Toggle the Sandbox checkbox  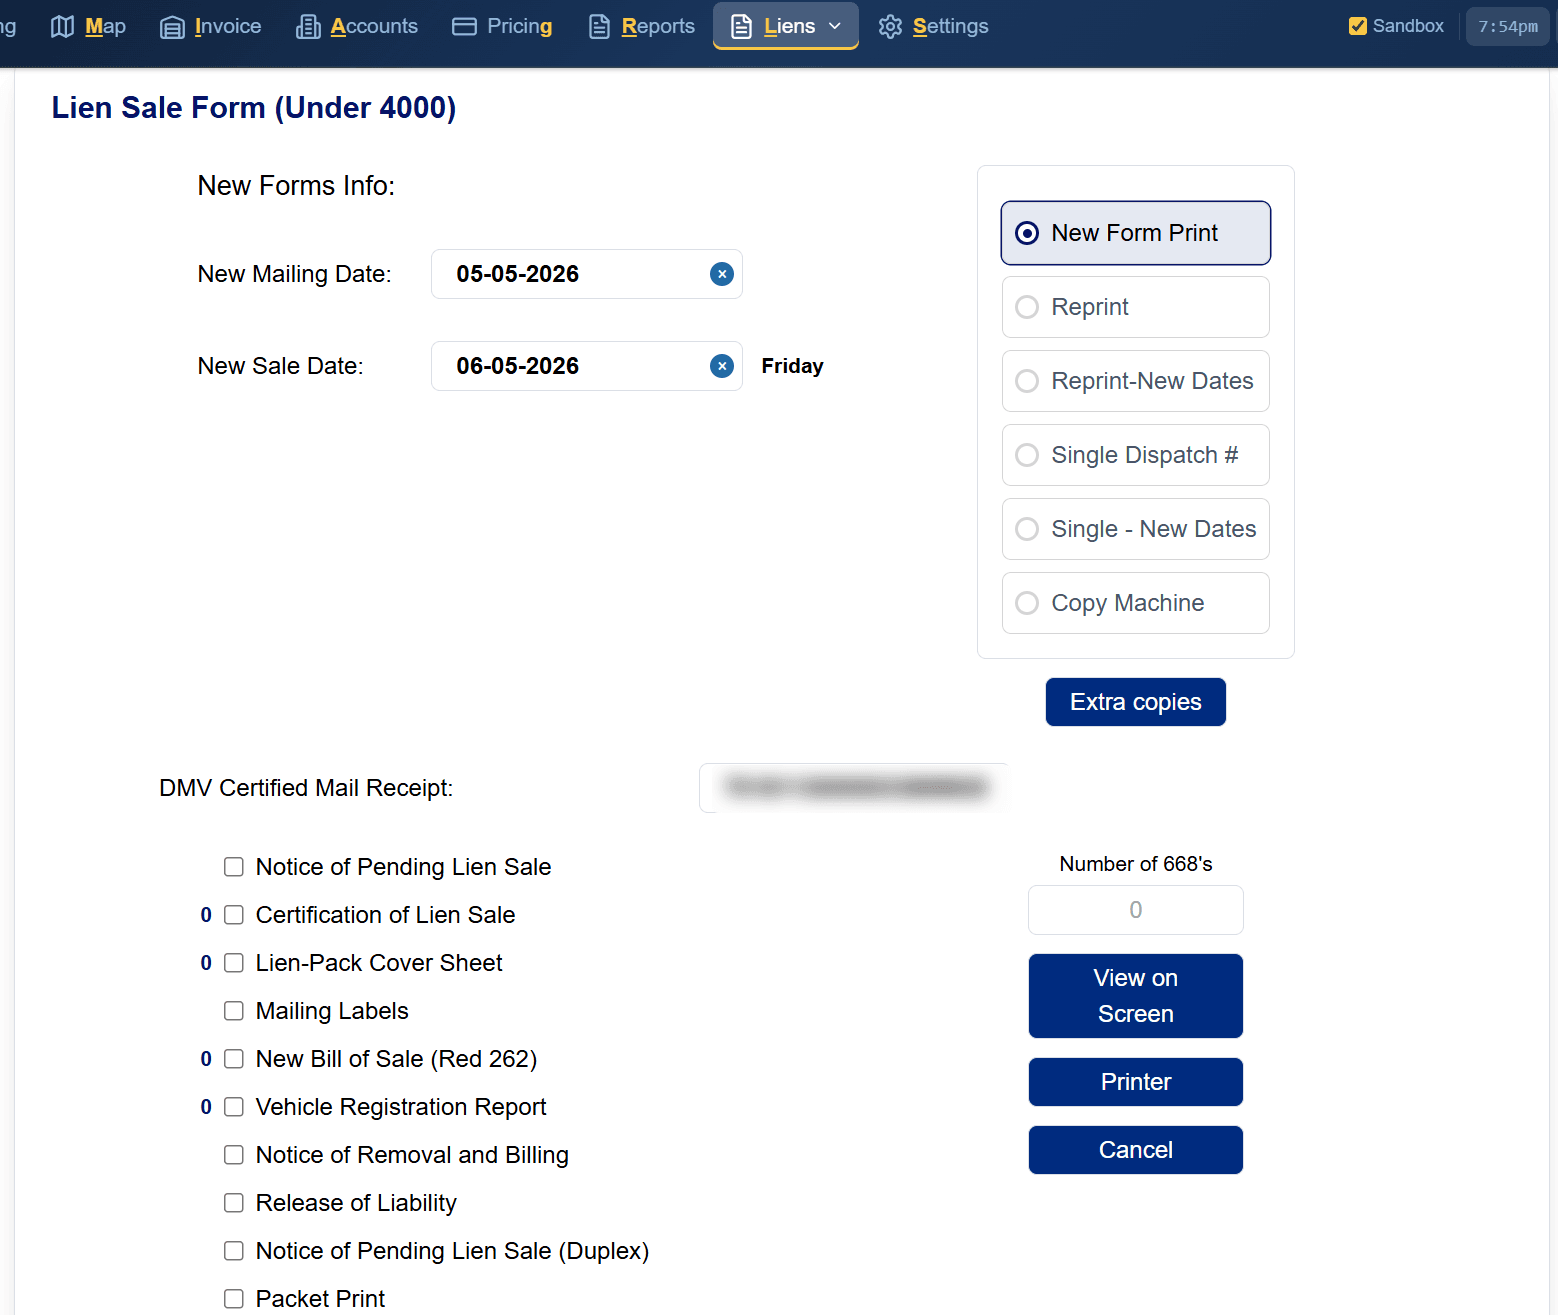pyautogui.click(x=1358, y=26)
